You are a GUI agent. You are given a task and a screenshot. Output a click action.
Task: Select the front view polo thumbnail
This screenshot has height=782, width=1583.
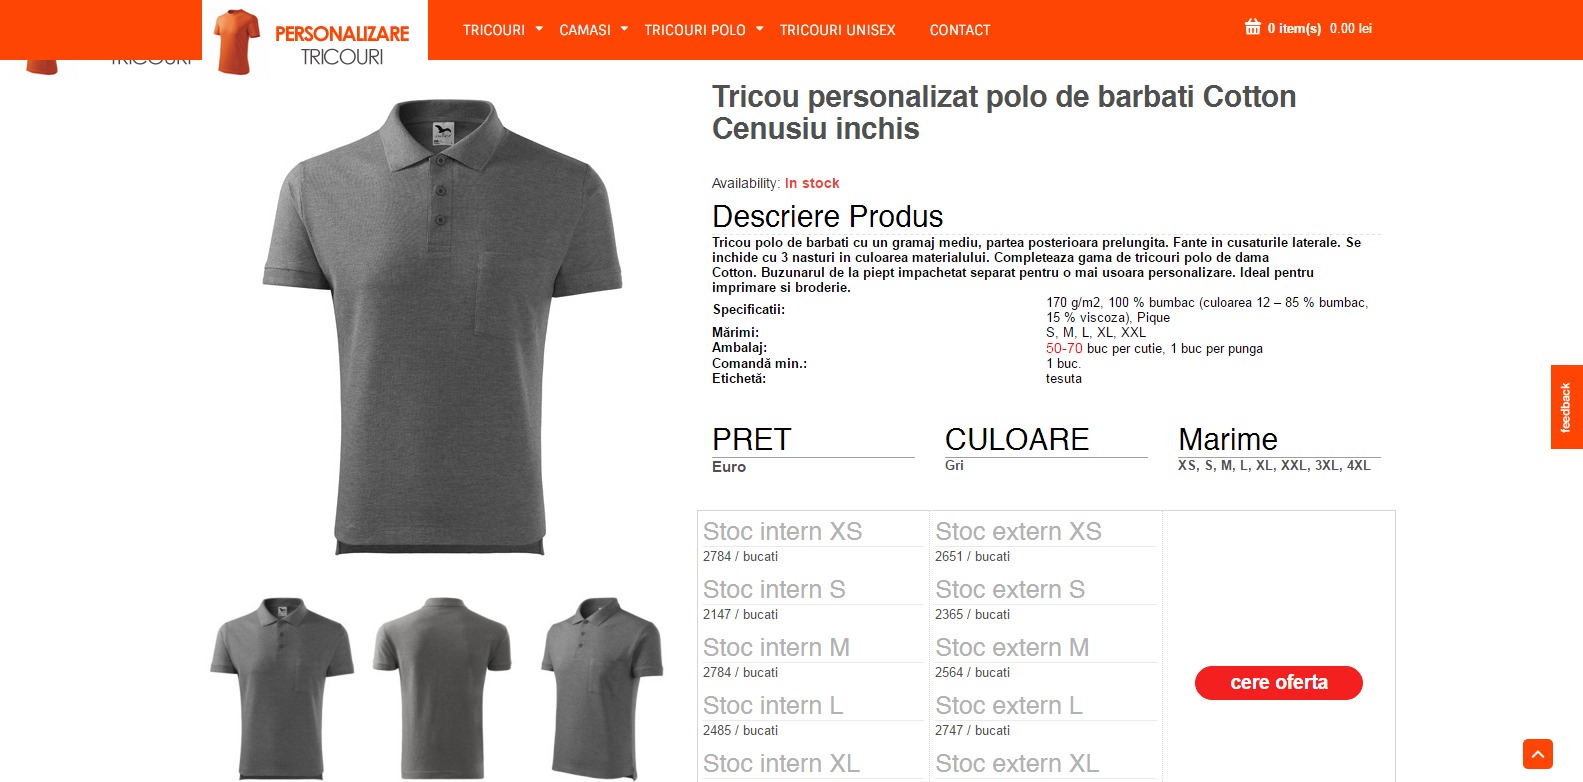click(x=282, y=688)
